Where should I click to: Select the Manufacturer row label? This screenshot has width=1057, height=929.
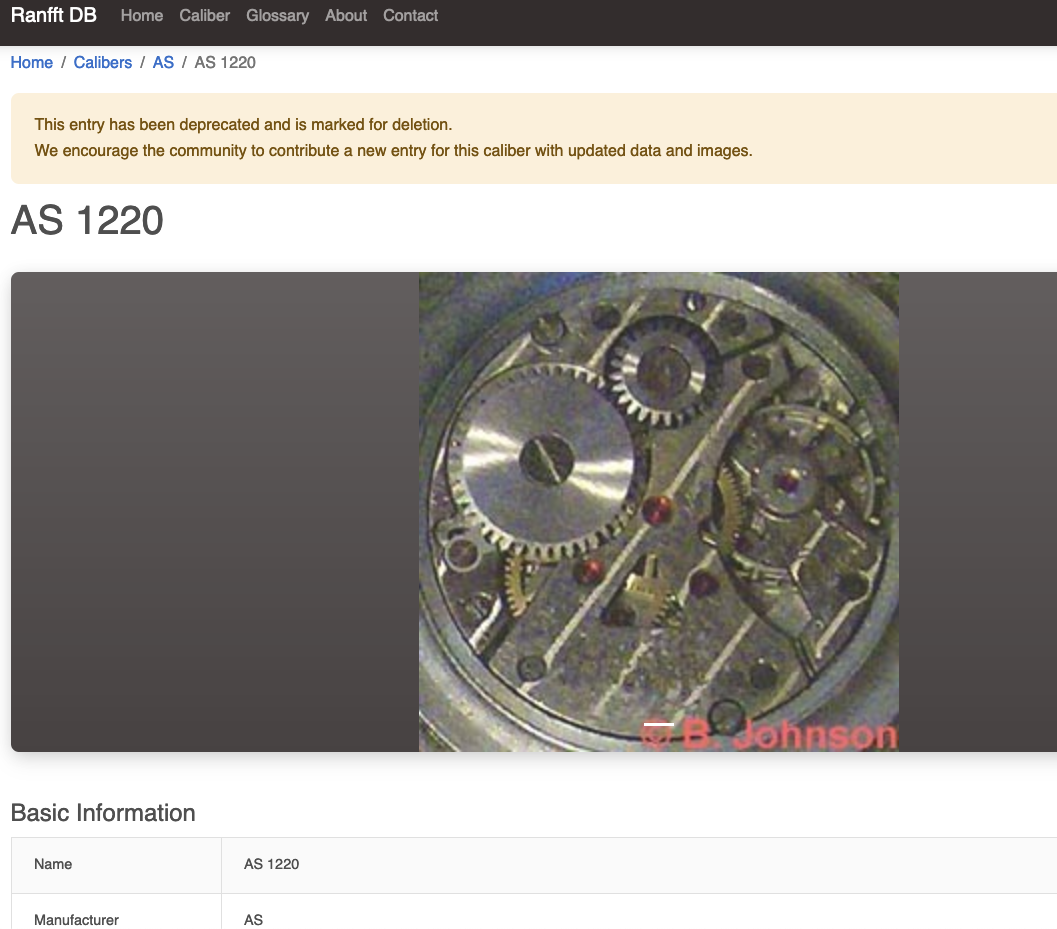pos(76,919)
